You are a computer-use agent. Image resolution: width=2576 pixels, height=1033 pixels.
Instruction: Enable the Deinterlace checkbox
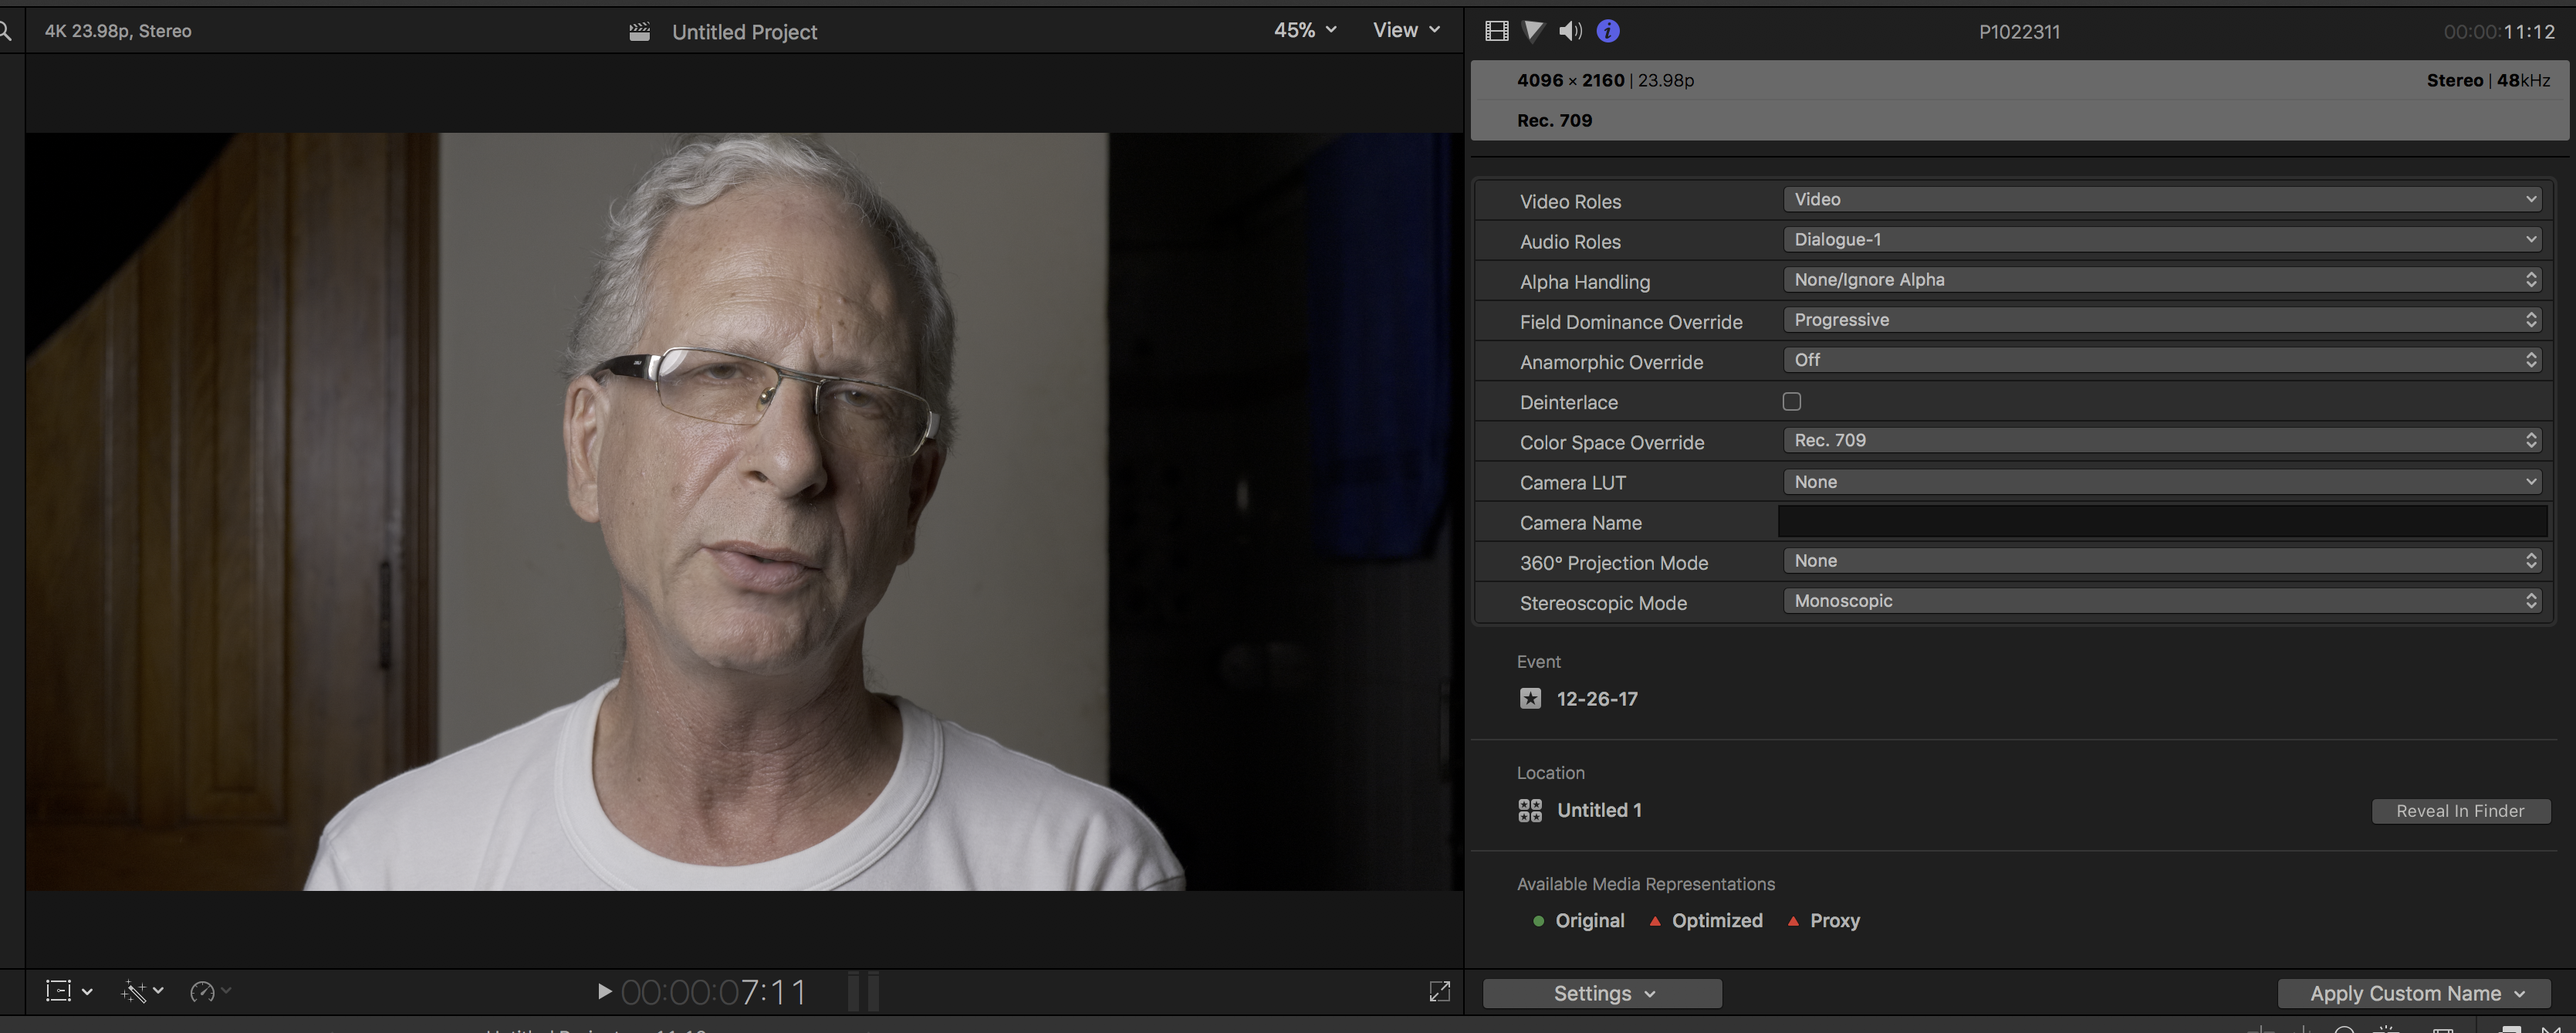click(x=1791, y=401)
